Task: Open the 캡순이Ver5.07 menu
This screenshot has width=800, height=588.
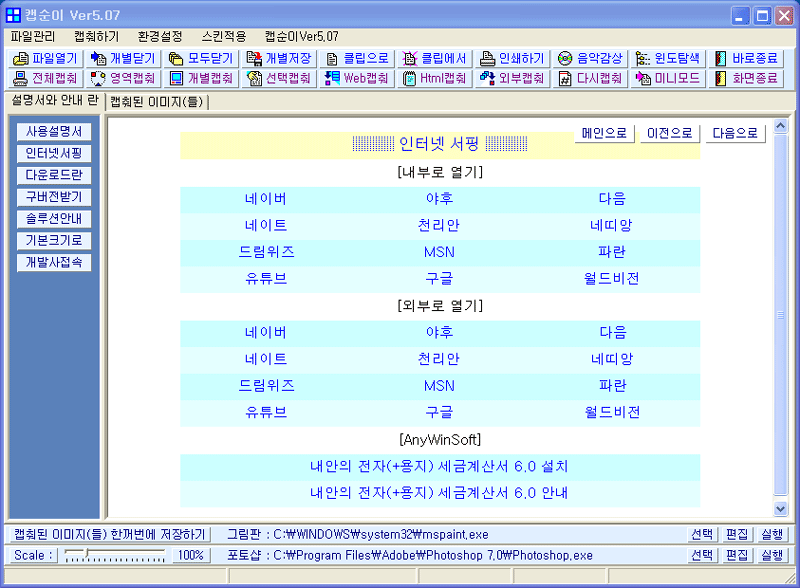Action: coord(302,36)
